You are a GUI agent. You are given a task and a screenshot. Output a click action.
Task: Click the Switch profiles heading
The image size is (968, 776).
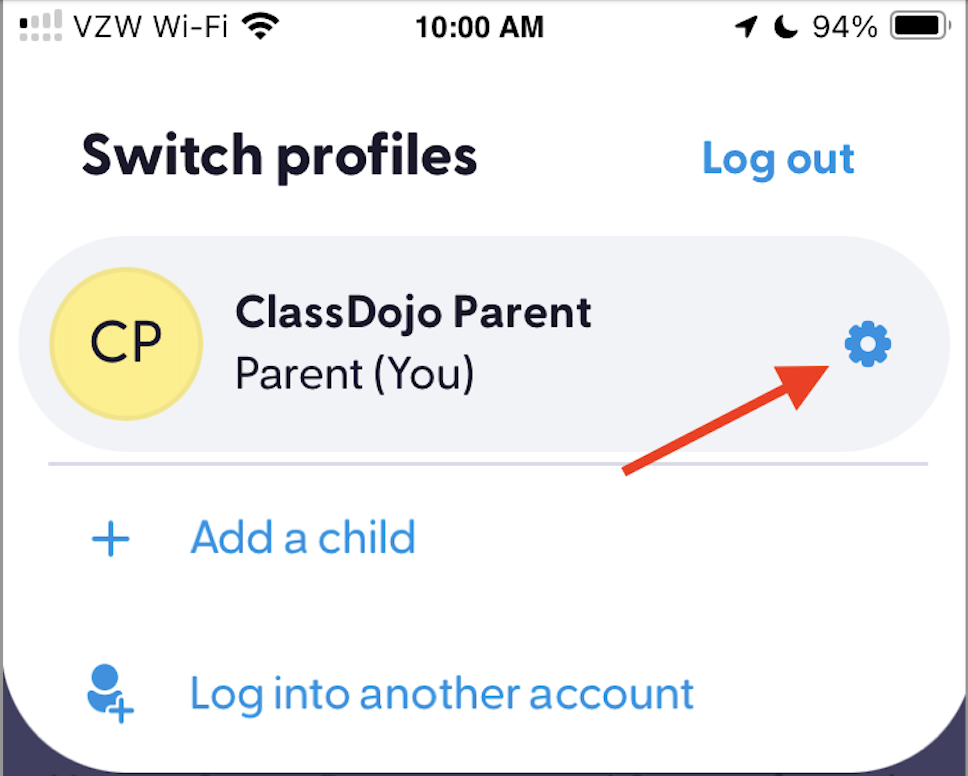point(279,156)
